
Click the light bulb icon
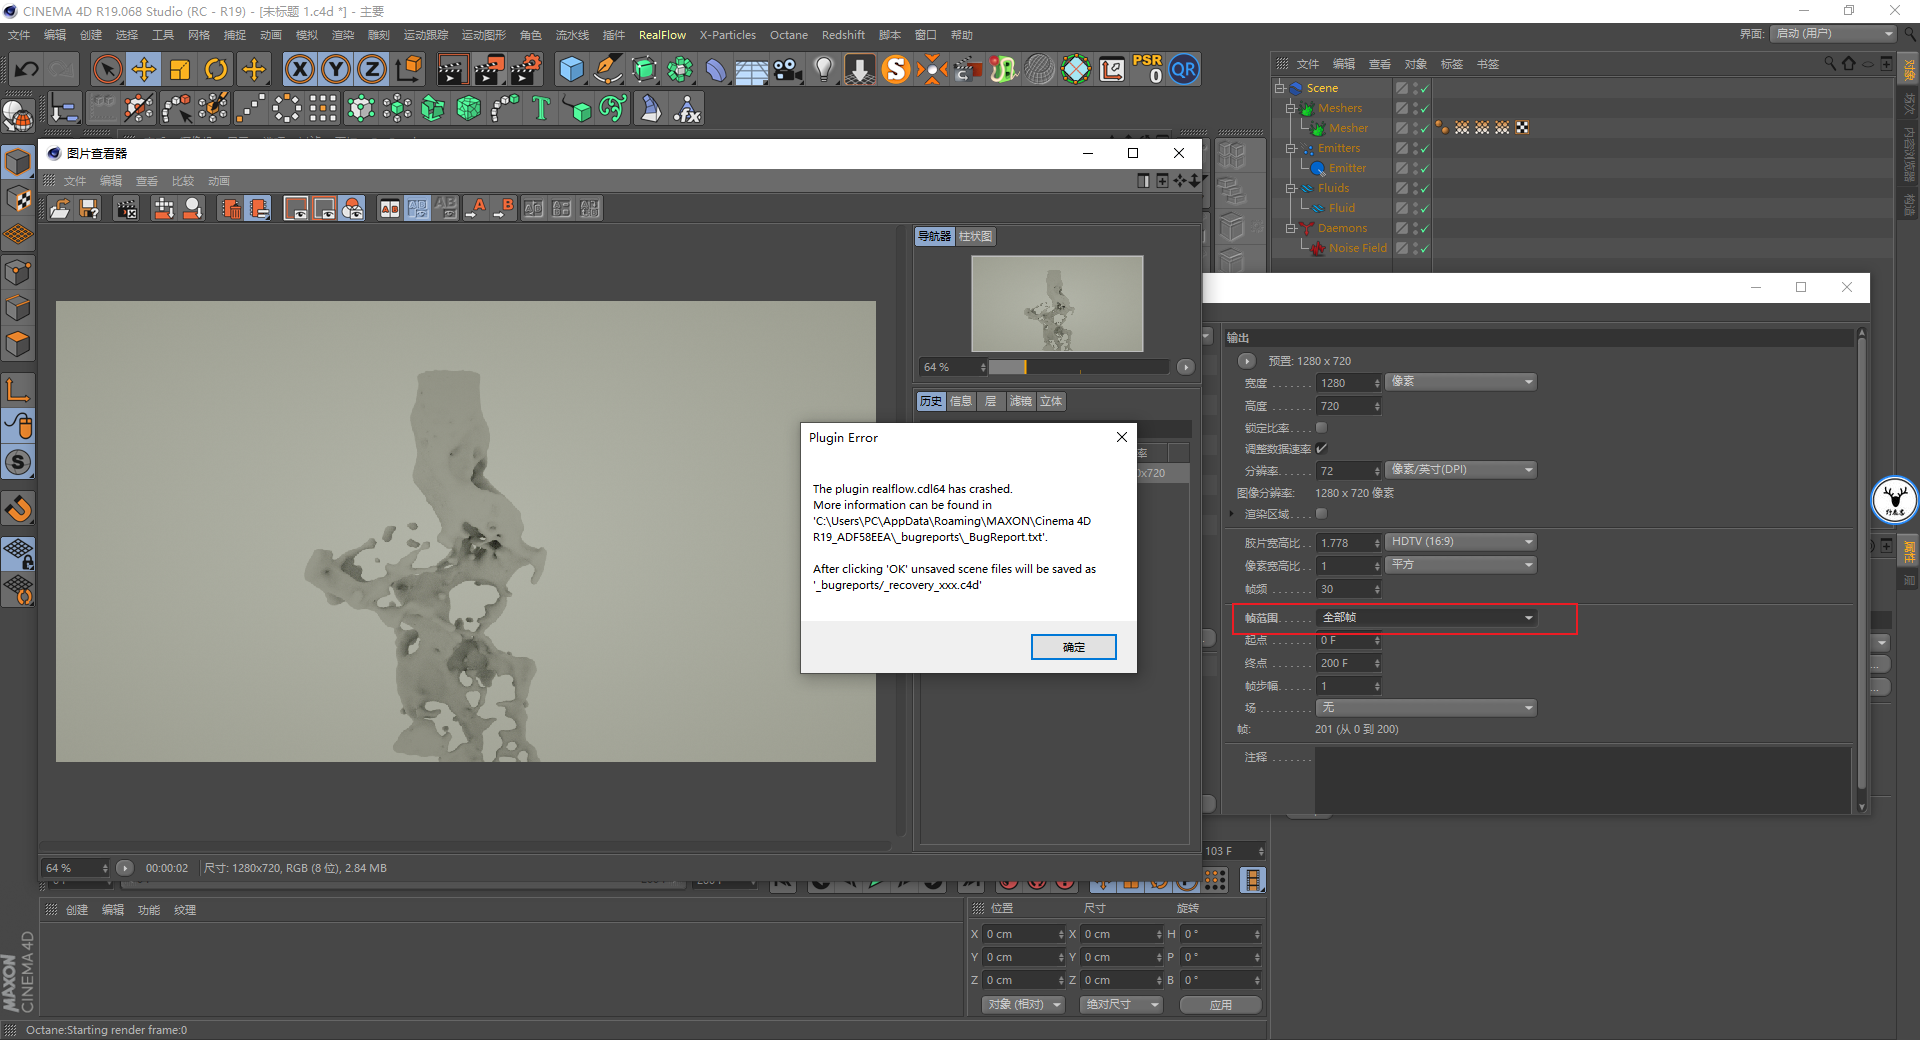(824, 69)
